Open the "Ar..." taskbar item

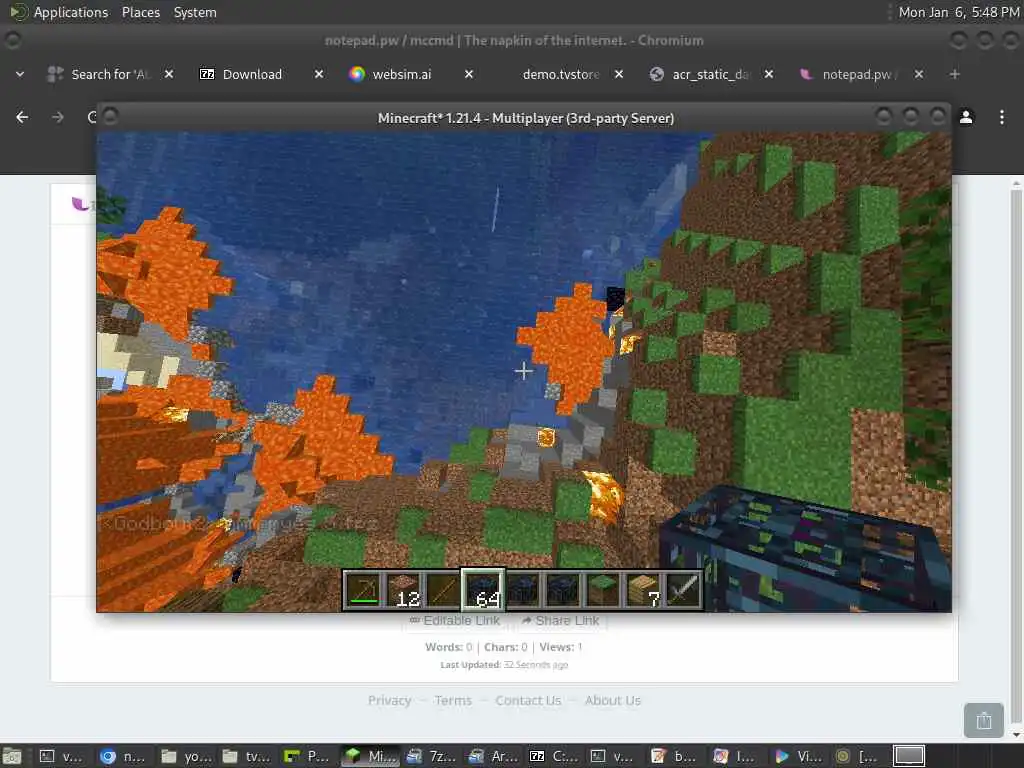tap(494, 756)
